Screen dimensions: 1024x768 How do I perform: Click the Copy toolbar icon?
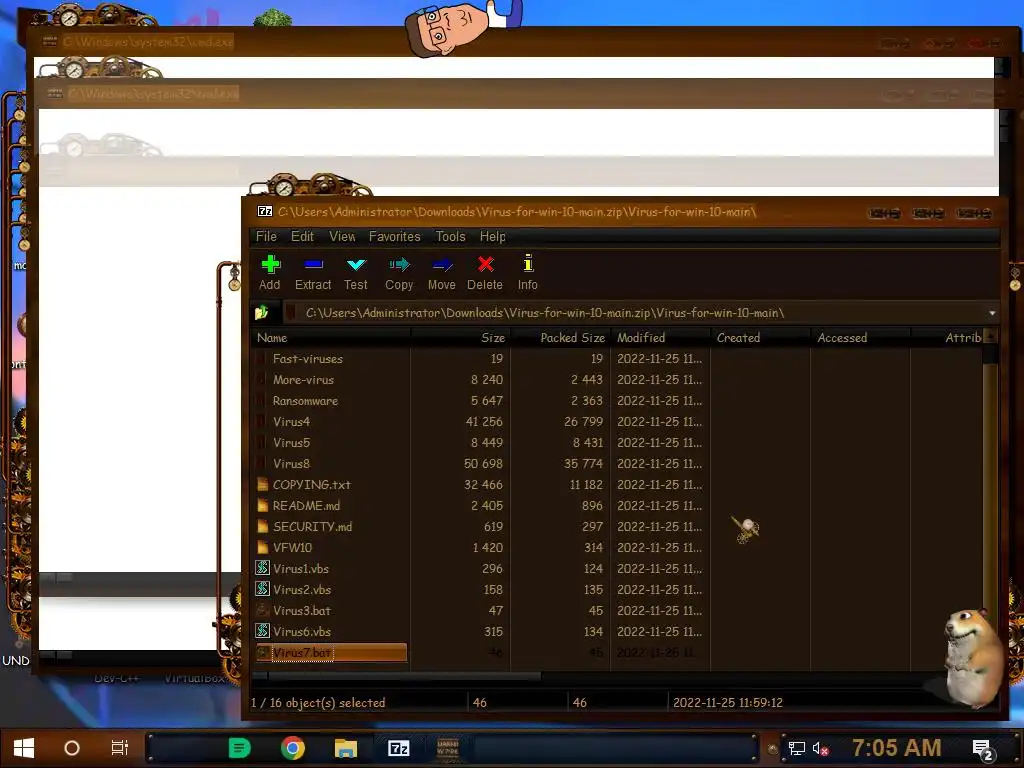(x=399, y=264)
